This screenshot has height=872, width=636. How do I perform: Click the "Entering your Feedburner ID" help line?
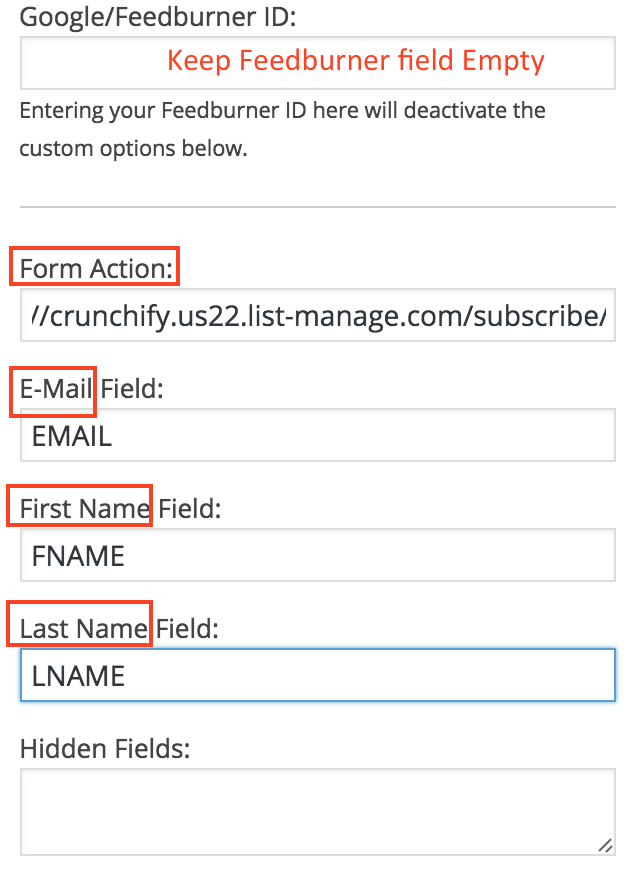(282, 109)
